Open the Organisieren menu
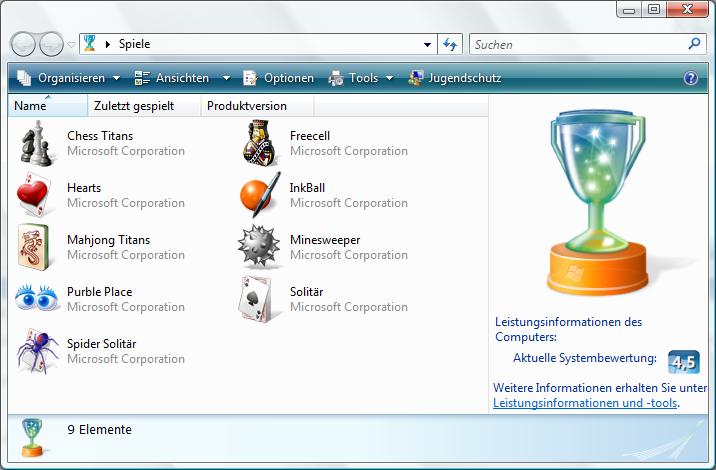The width and height of the screenshot is (716, 470). tap(72, 78)
